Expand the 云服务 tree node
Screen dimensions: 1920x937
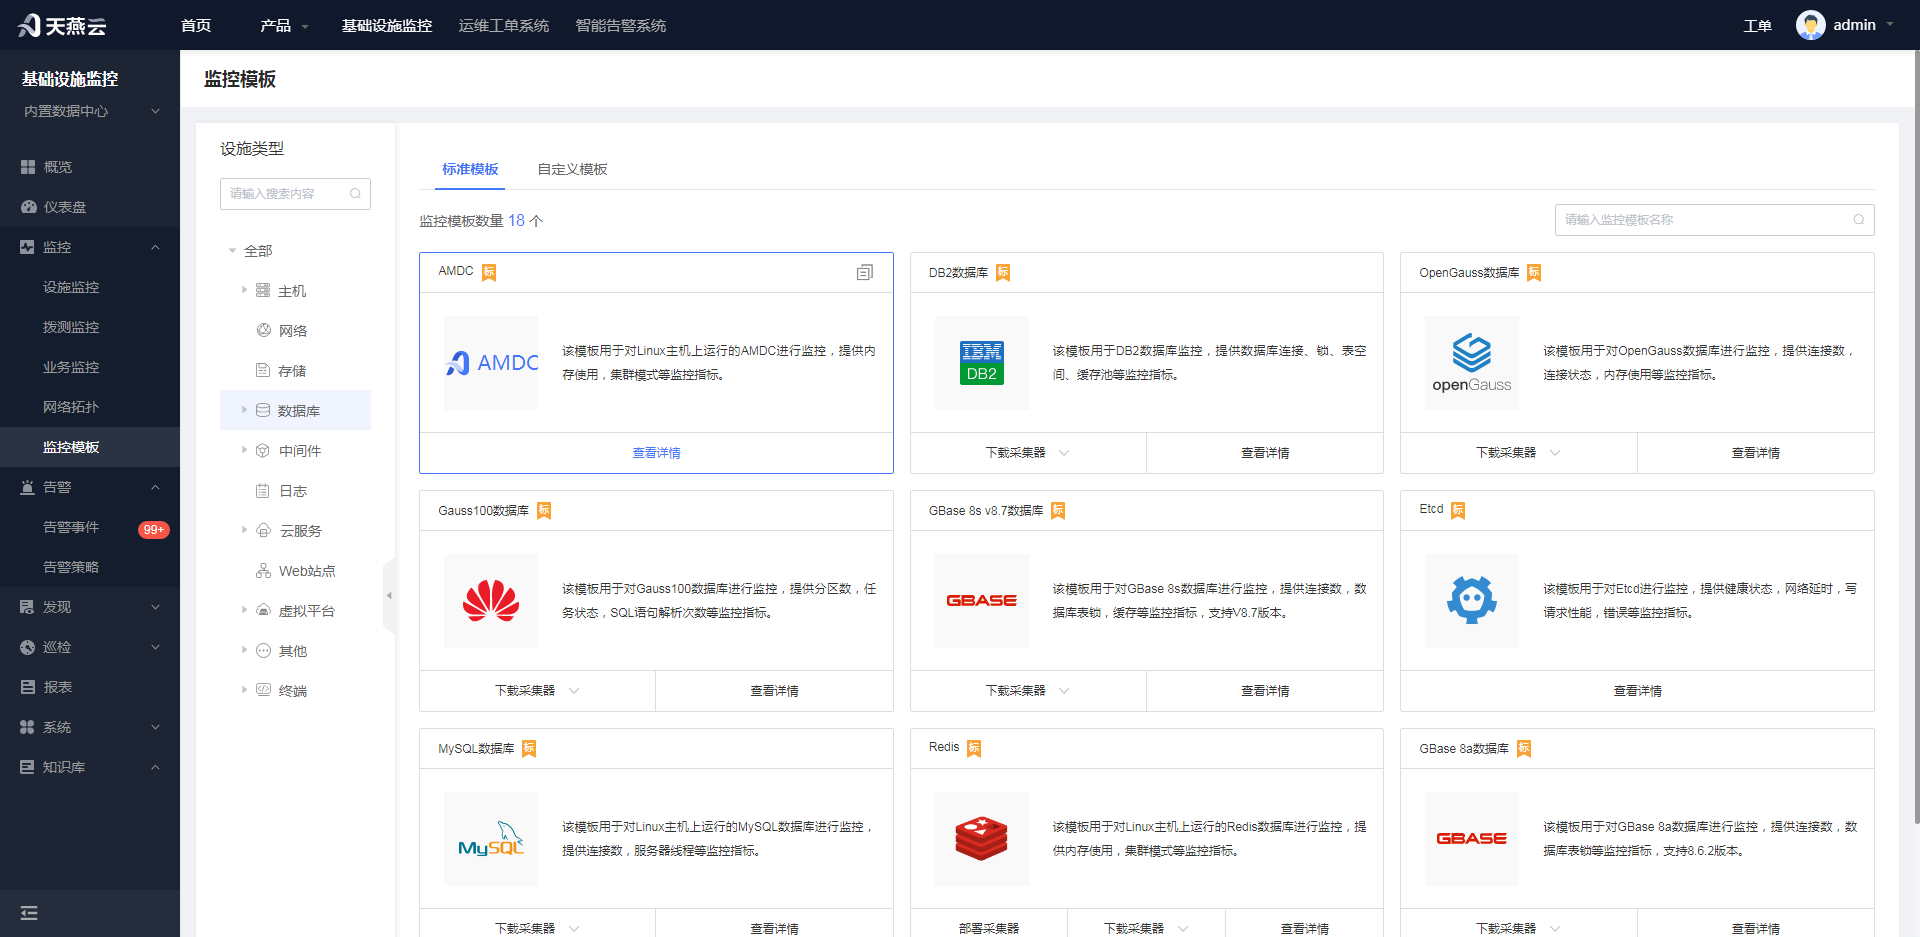(244, 530)
